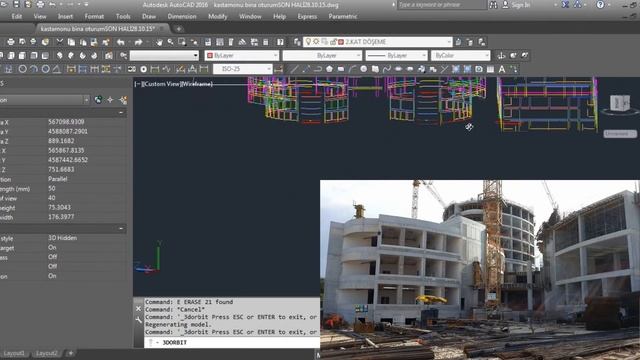Open the Help question mark icon in the toolbar
This screenshot has width=640, height=360.
280,42
